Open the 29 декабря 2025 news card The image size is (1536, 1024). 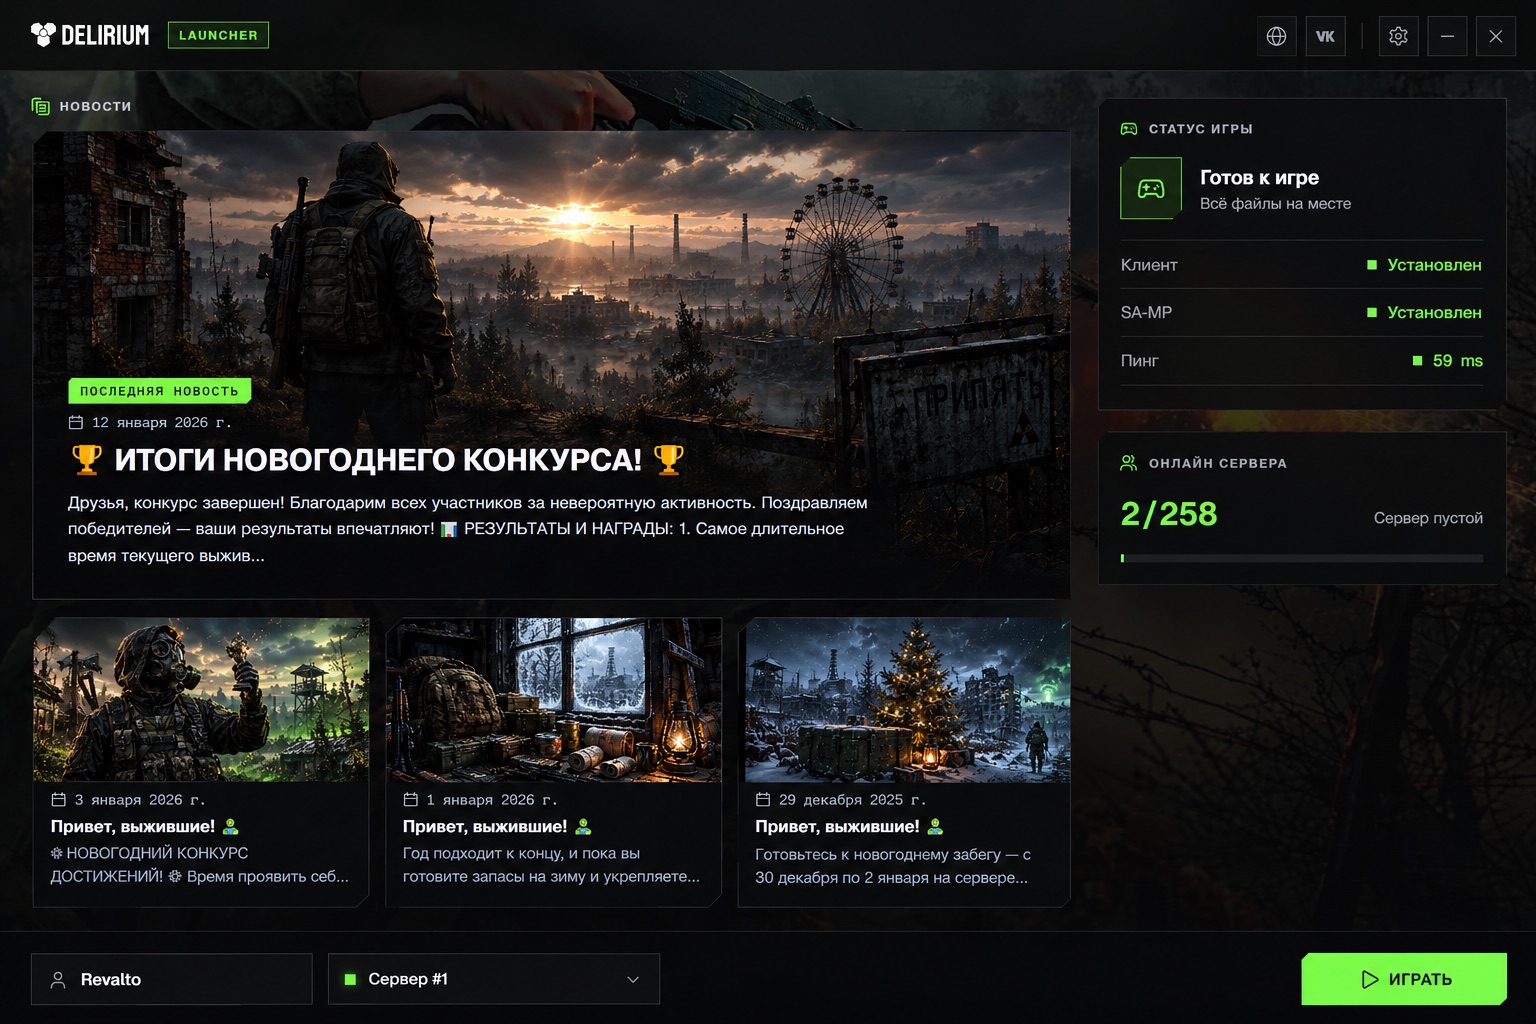[x=904, y=762]
